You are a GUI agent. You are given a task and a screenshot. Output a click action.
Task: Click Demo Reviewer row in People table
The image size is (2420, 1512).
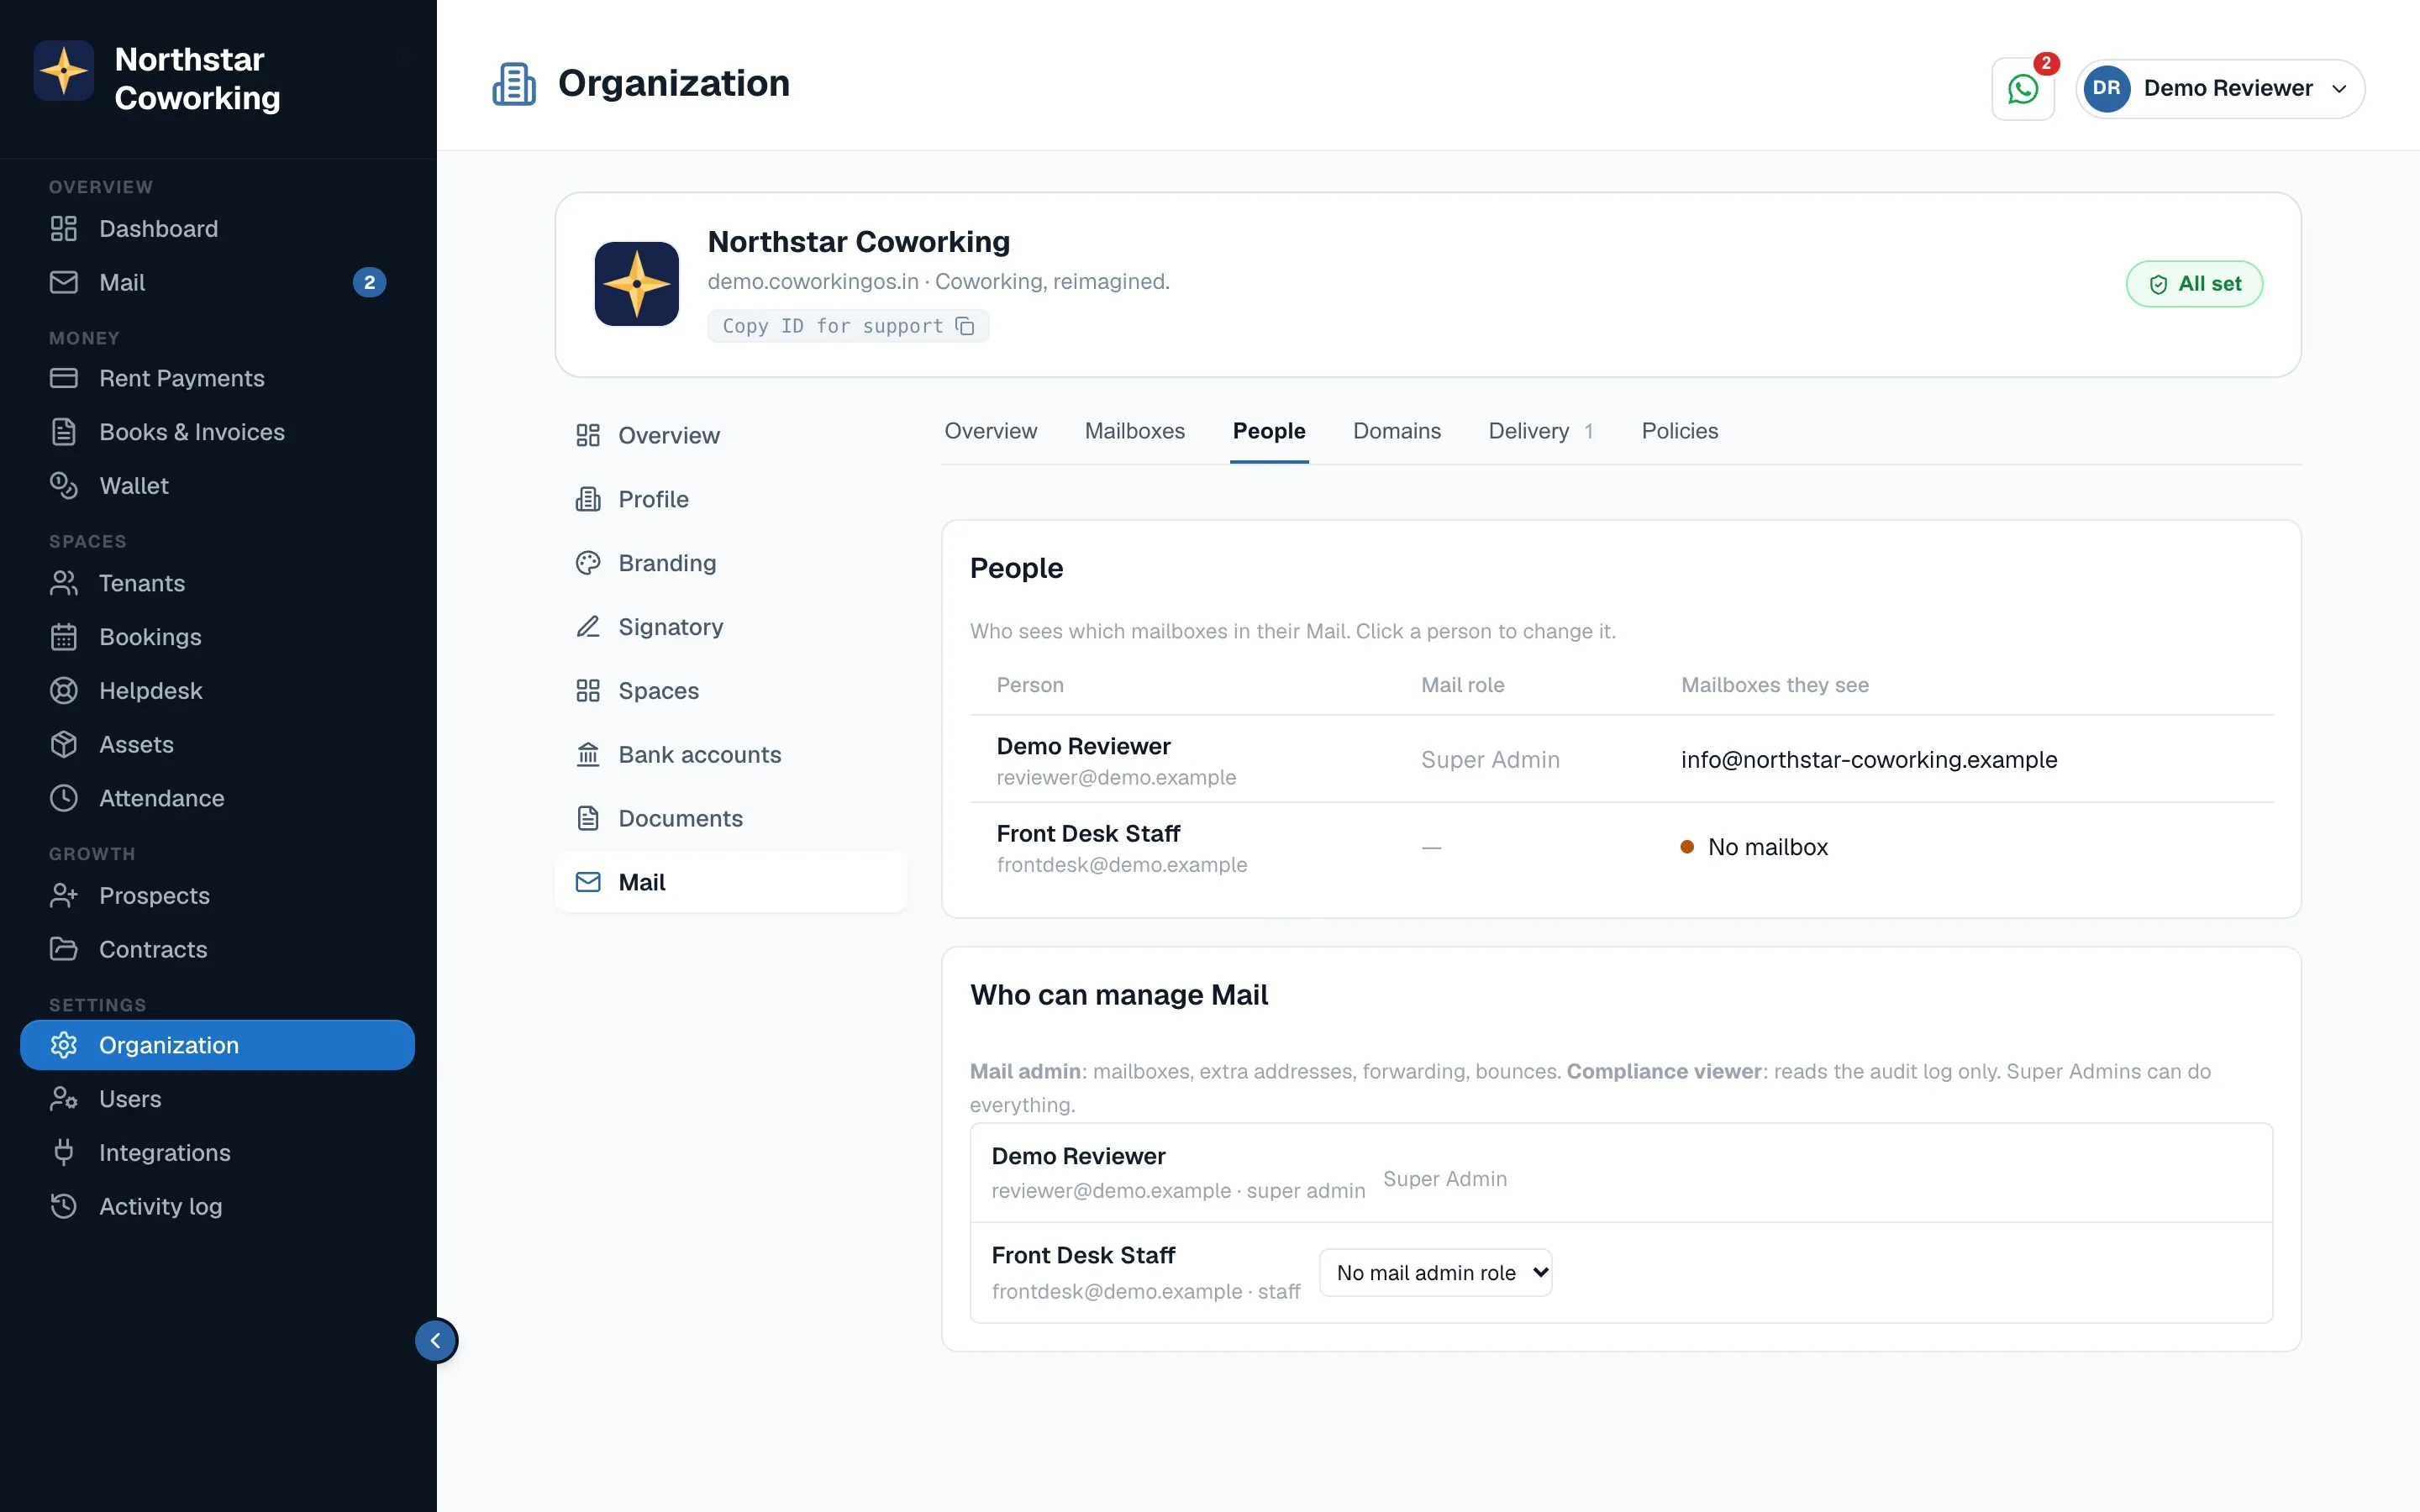(x=1621, y=759)
